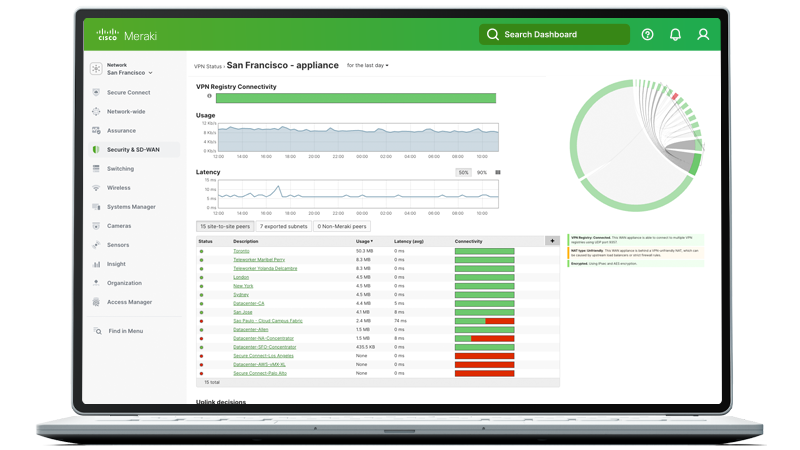Image resolution: width=800 pixels, height=450 pixels.
Task: Click the VPN Registry info icon
Action: coord(209,96)
